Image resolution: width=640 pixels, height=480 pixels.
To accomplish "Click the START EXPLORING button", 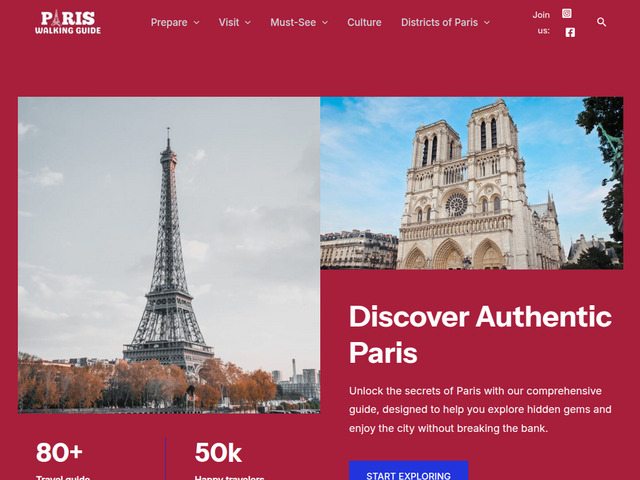I will (408, 471).
